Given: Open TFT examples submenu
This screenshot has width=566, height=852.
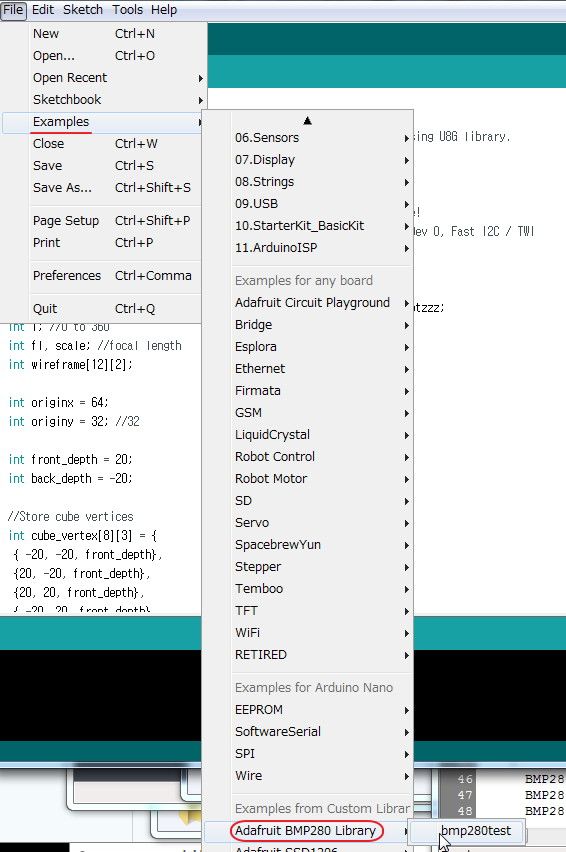Looking at the screenshot, I should point(308,611).
